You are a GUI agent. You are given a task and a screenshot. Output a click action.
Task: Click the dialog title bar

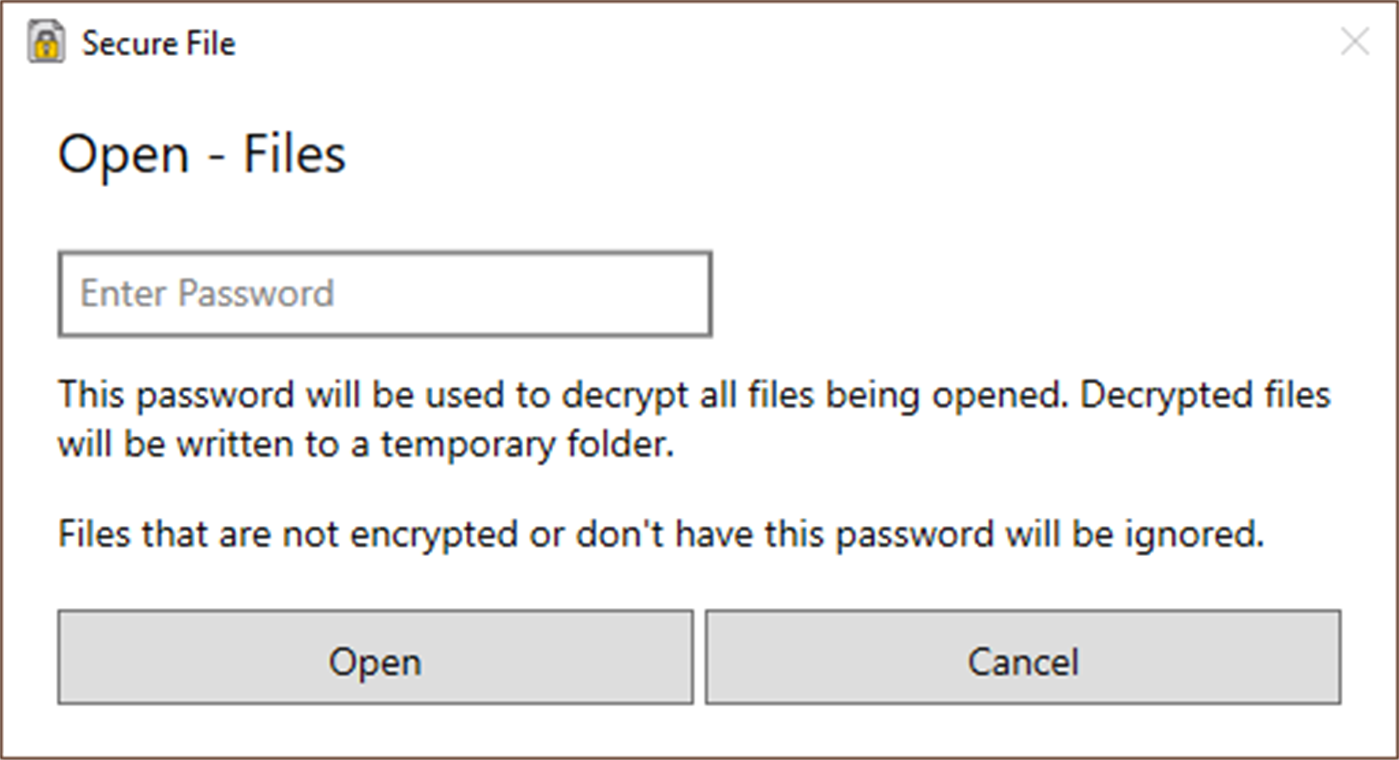700,42
